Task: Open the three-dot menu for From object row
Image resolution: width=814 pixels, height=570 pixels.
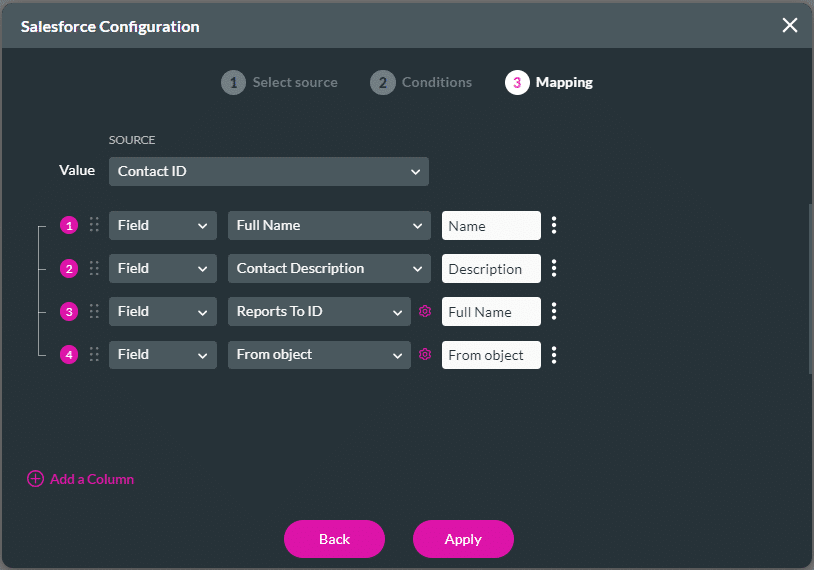Action: 554,355
